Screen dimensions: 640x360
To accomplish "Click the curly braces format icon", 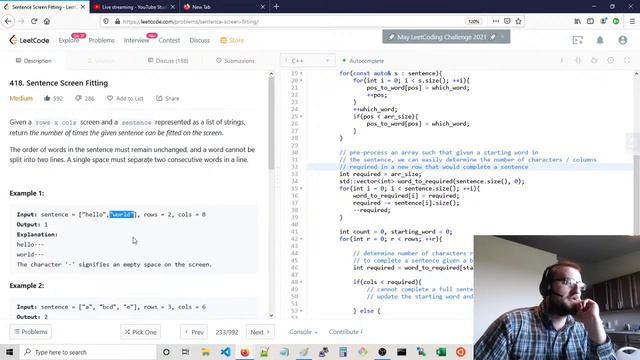I will (x=578, y=60).
